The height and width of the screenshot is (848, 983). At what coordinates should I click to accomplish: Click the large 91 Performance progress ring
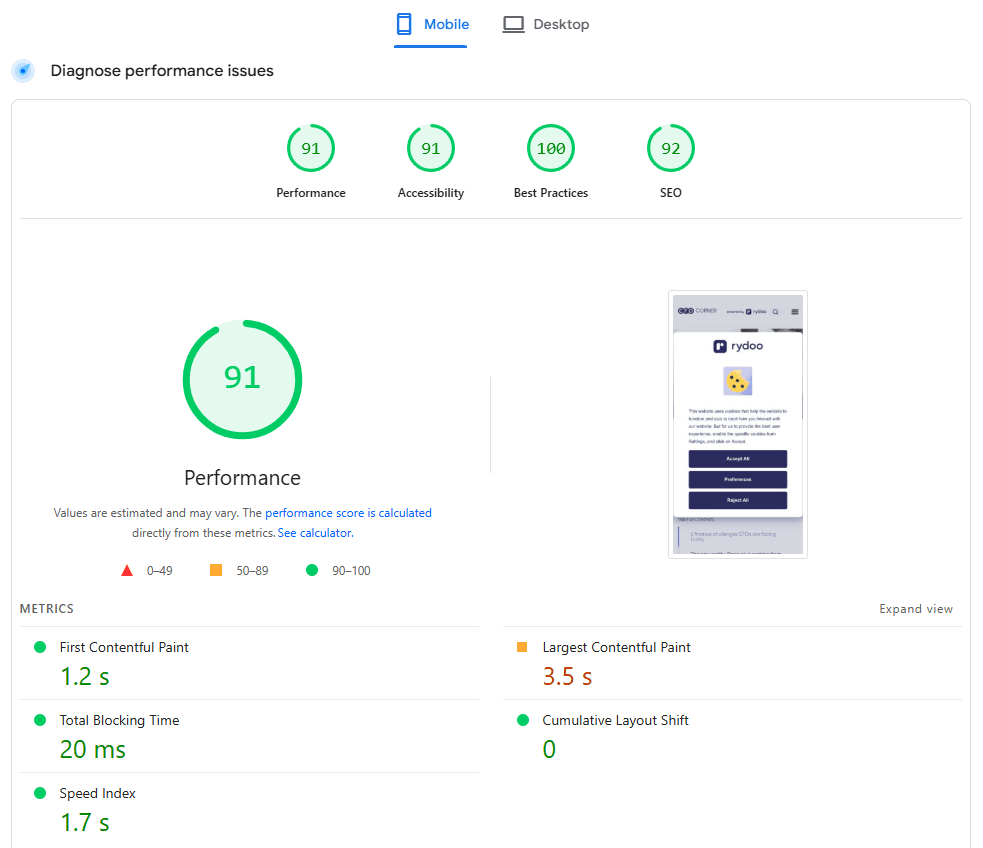click(242, 380)
